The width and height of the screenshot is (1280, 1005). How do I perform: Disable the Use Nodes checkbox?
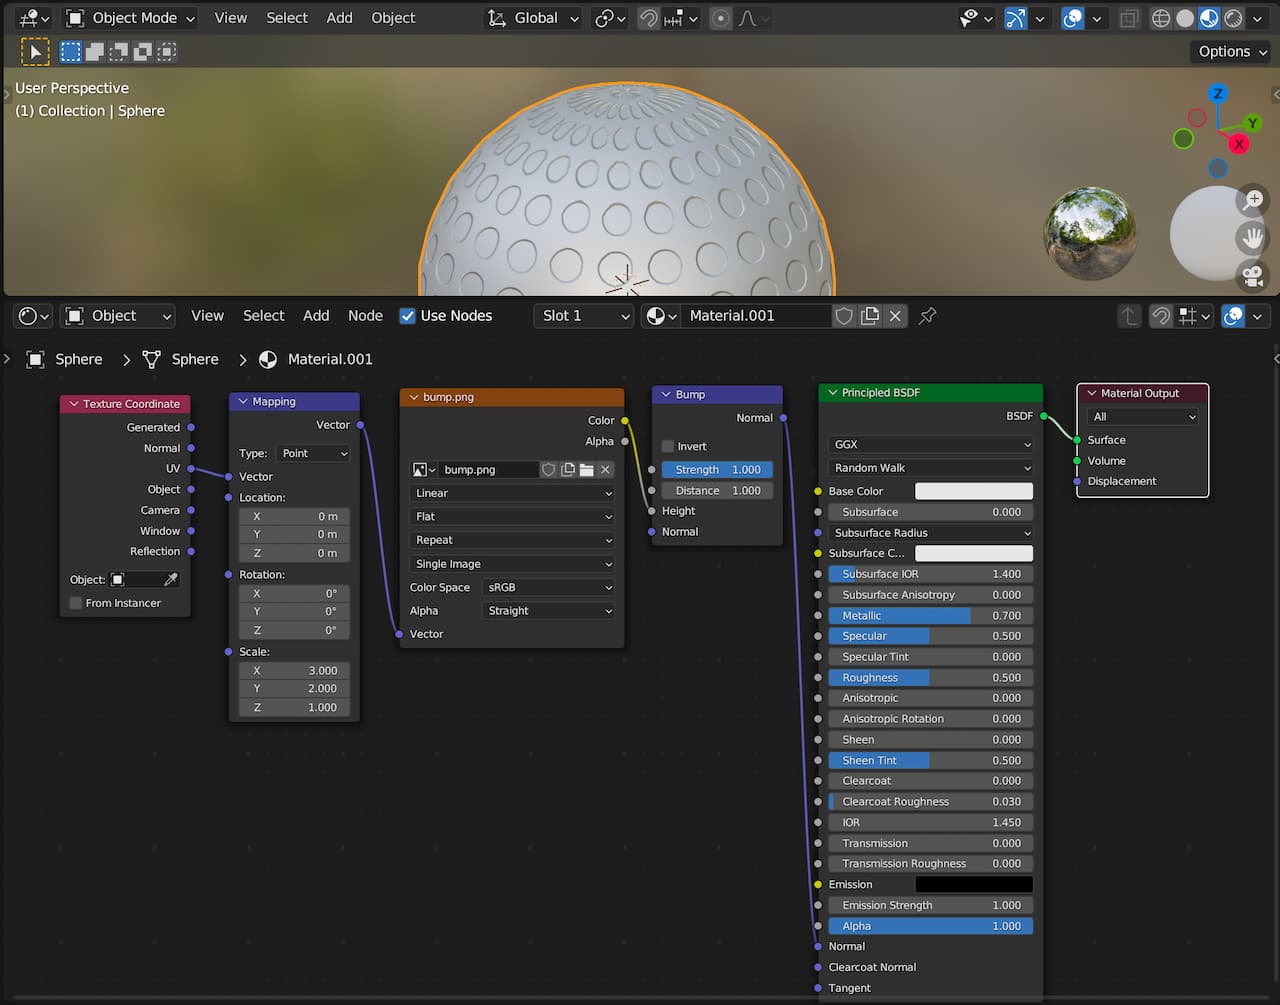pyautogui.click(x=407, y=316)
